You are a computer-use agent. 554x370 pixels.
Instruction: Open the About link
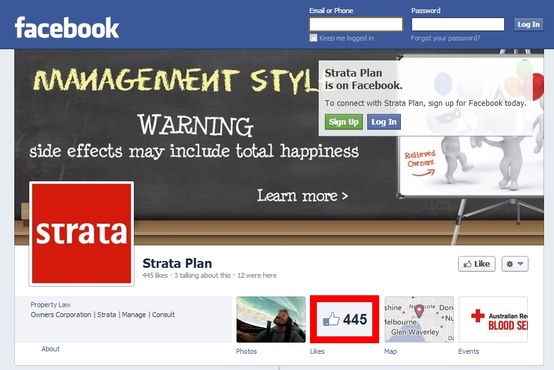click(x=51, y=349)
